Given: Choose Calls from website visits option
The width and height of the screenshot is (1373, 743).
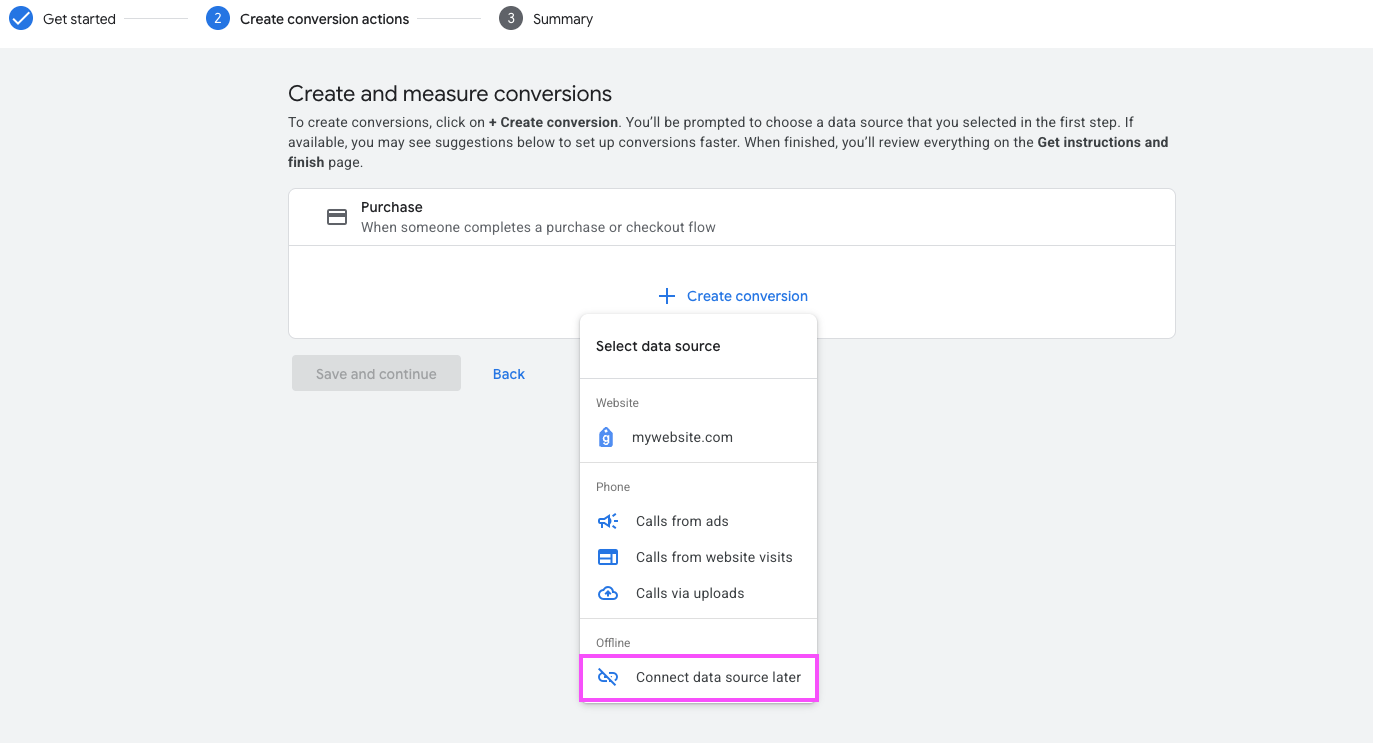Looking at the screenshot, I should click(714, 557).
